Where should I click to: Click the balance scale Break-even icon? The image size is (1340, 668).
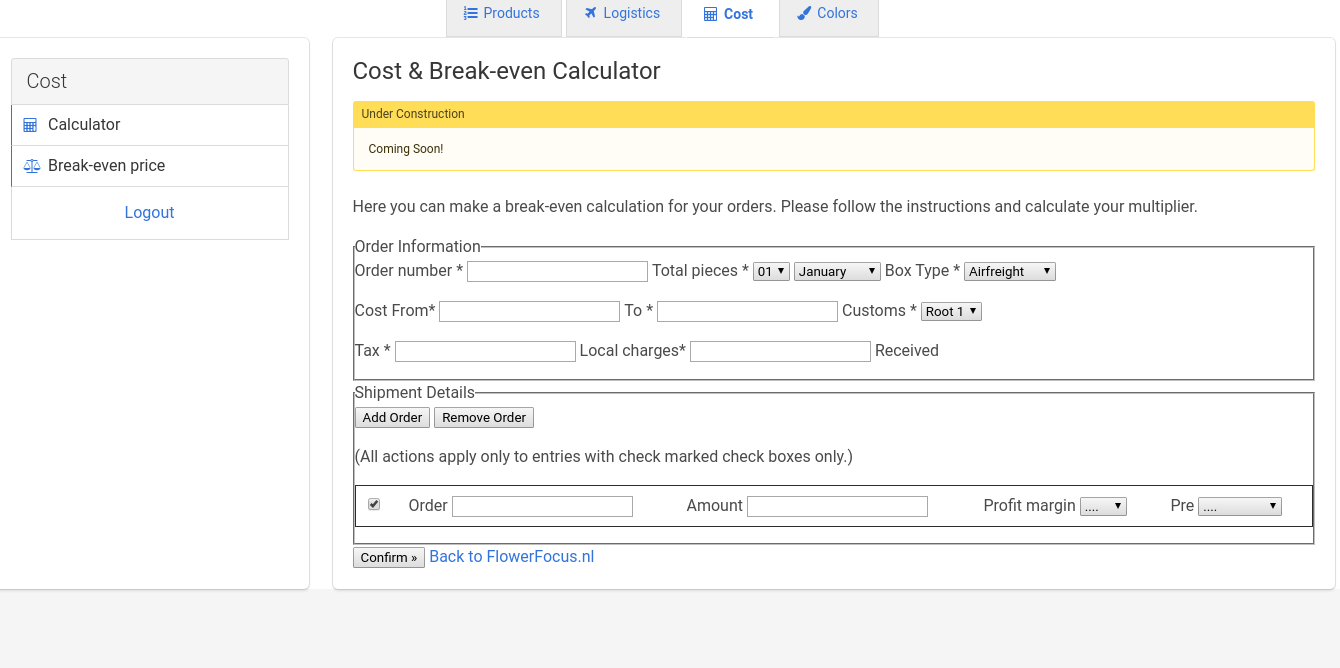(x=31, y=166)
